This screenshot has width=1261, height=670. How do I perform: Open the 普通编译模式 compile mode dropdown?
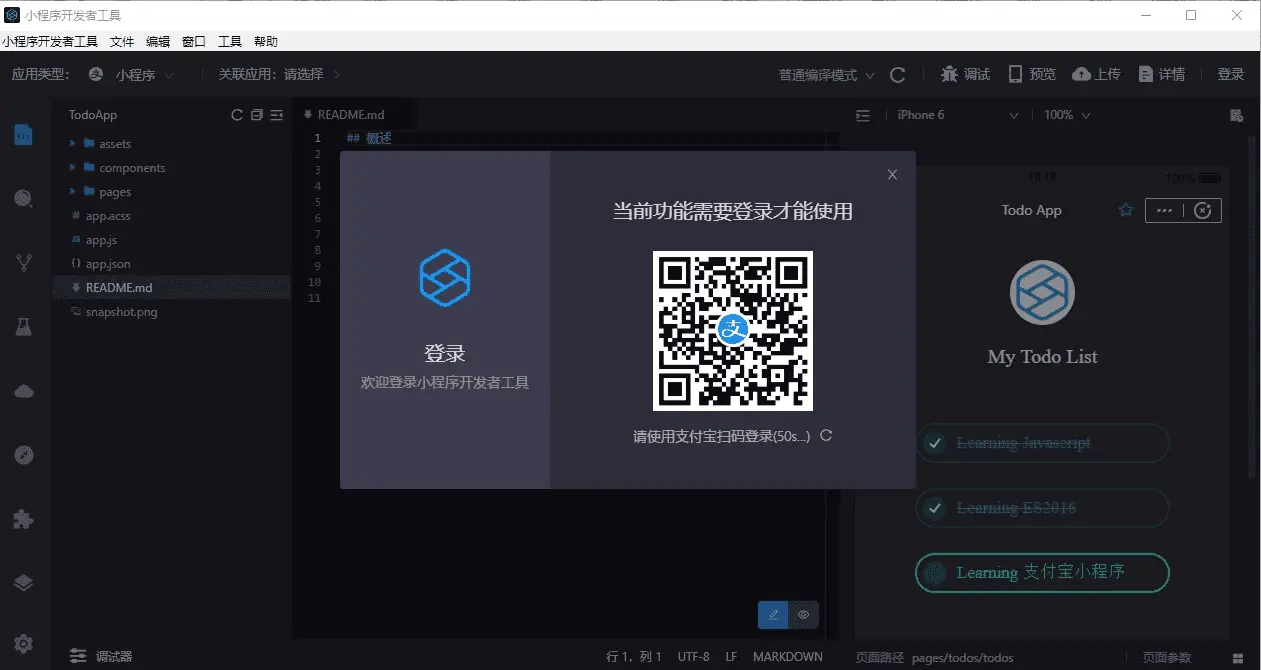coord(827,75)
